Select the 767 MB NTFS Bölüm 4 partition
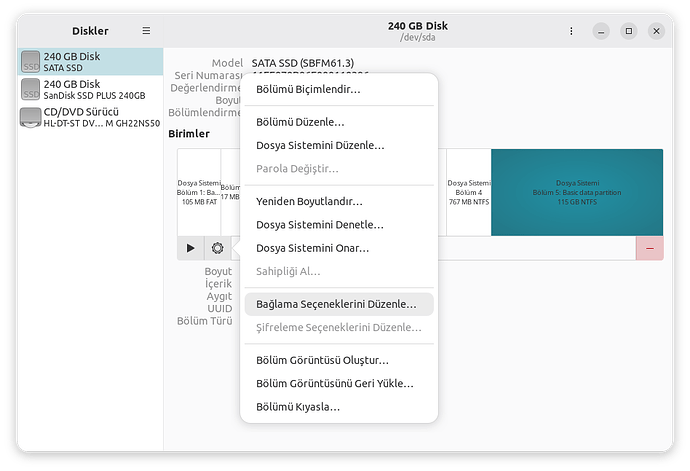 tap(468, 192)
